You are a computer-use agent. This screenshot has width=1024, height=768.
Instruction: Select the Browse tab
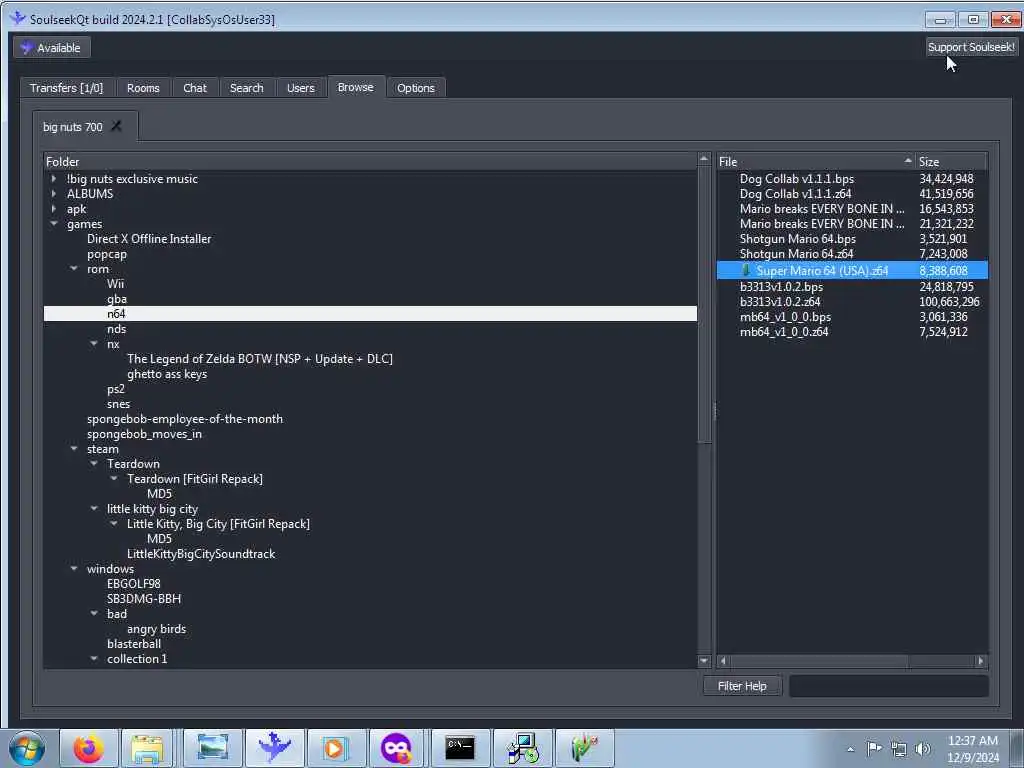coord(355,87)
